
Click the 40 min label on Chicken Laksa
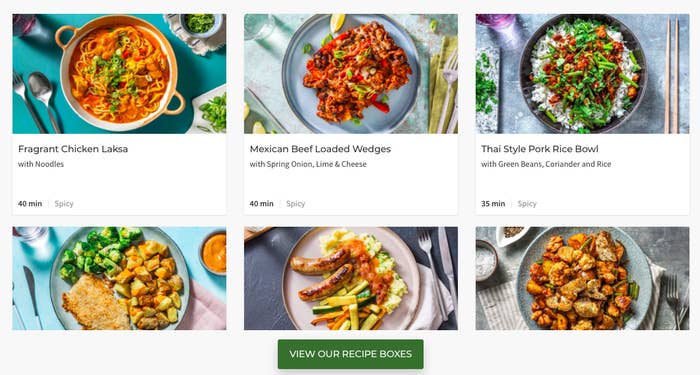coord(30,204)
